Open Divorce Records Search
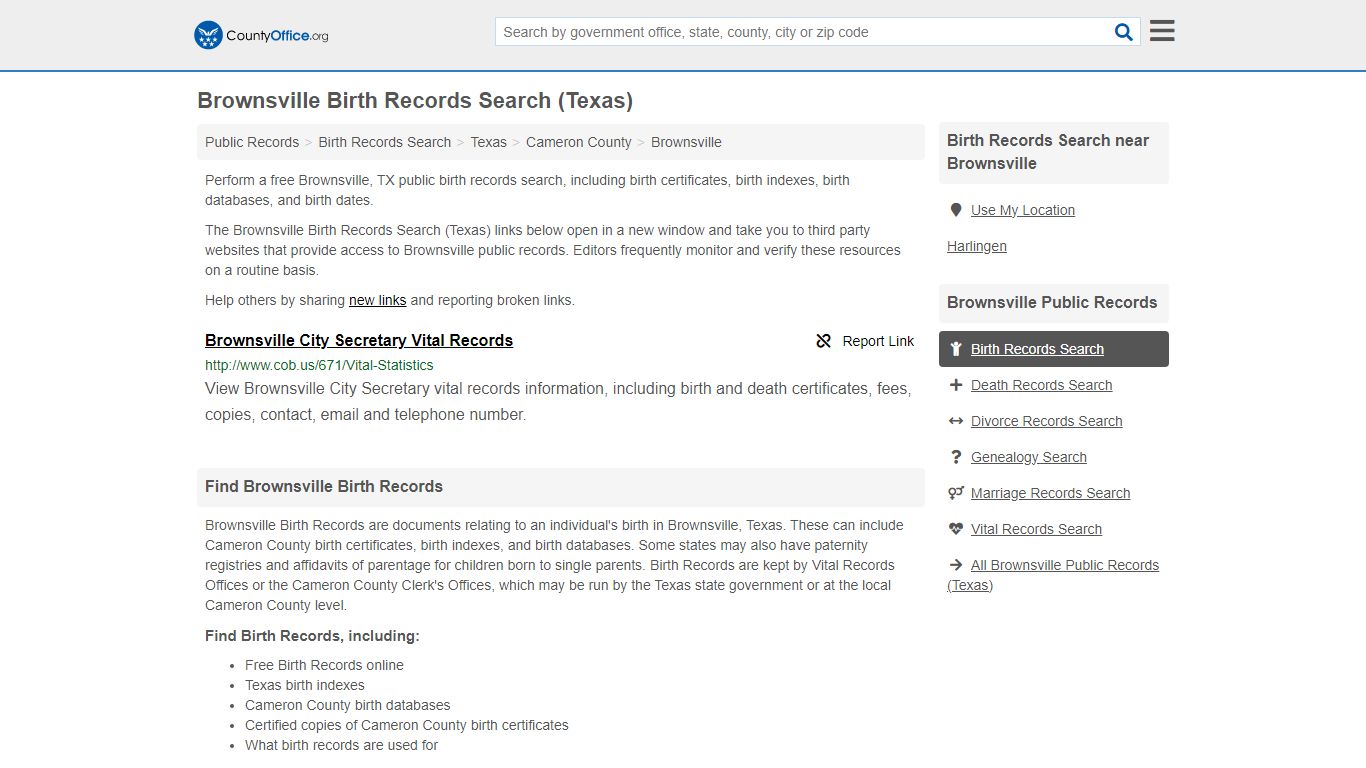1366x768 pixels. point(1046,421)
